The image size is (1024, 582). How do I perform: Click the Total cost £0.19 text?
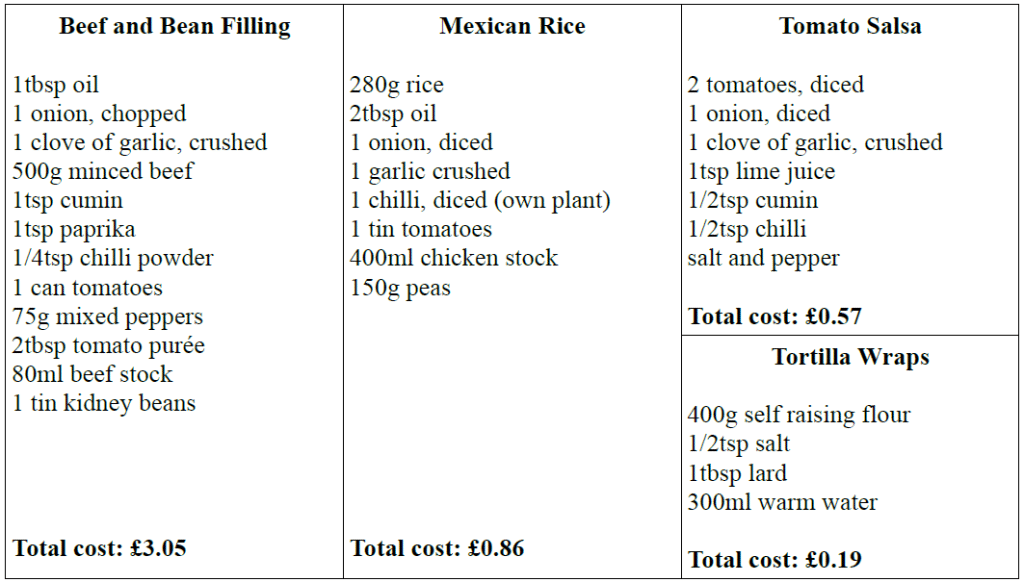[x=775, y=560]
